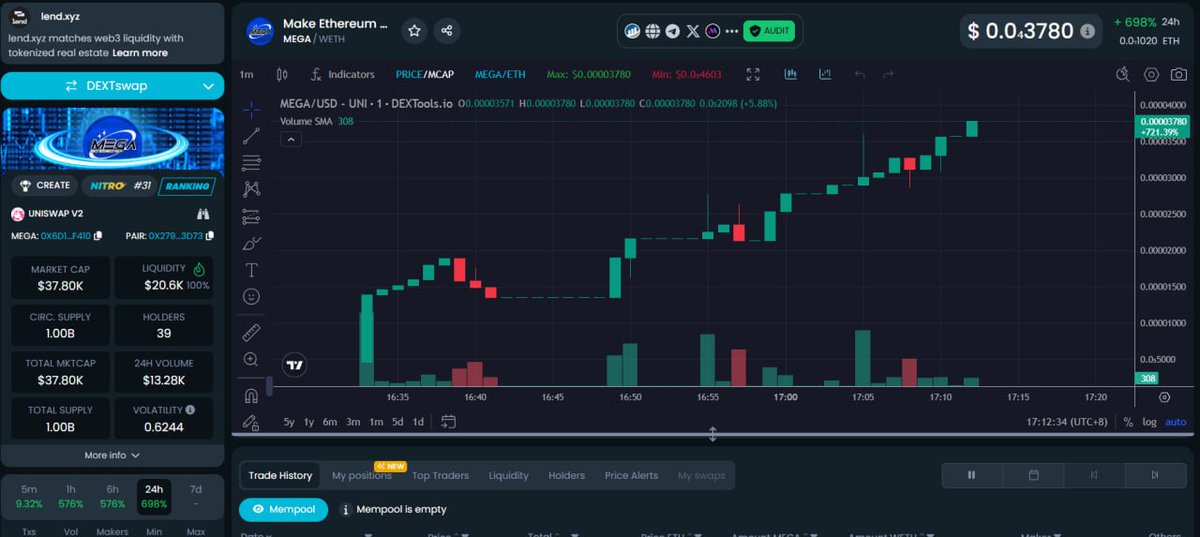Image resolution: width=1200 pixels, height=537 pixels.
Task: Open binoculars explorer icon
Action: 204,214
